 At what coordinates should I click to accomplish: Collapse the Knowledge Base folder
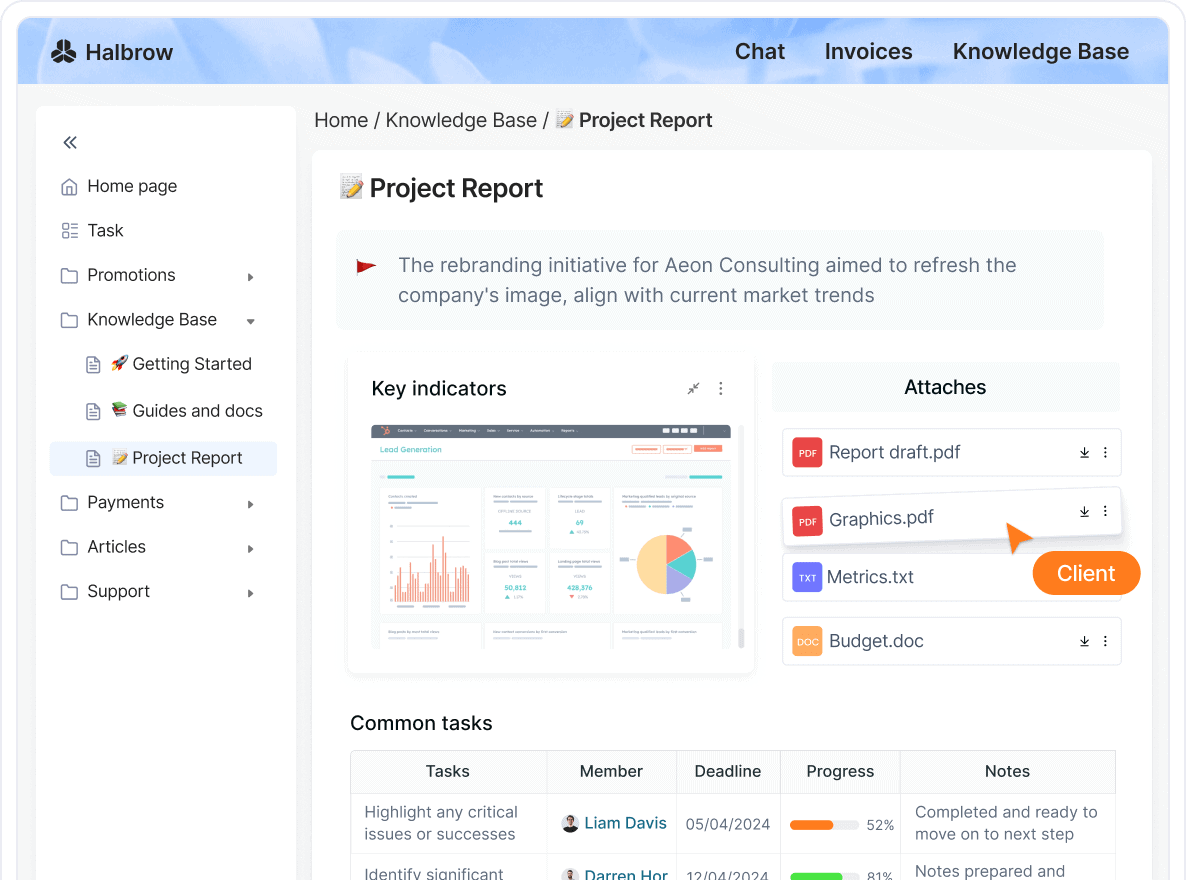251,321
